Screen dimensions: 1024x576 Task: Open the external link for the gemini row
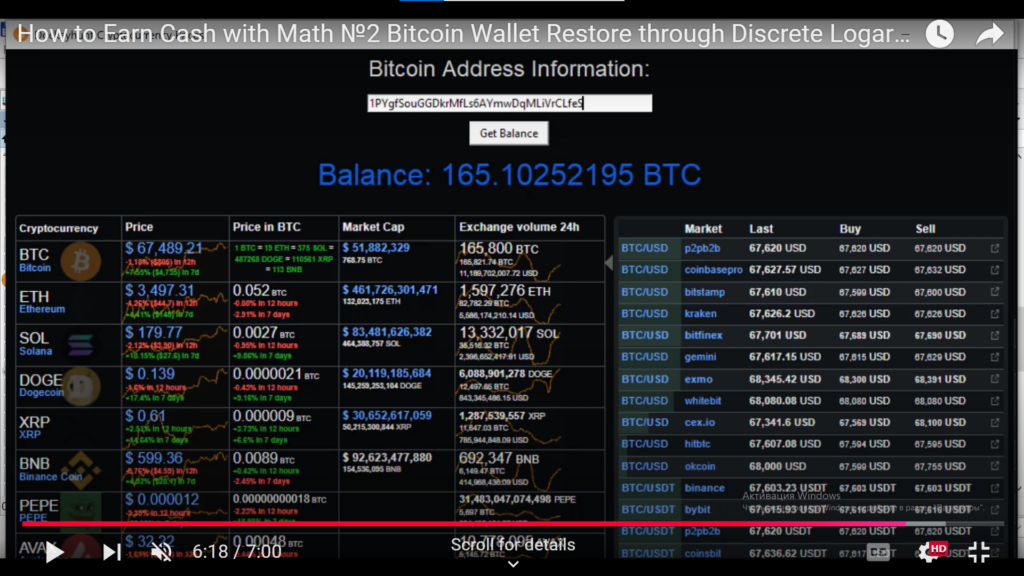coord(995,357)
